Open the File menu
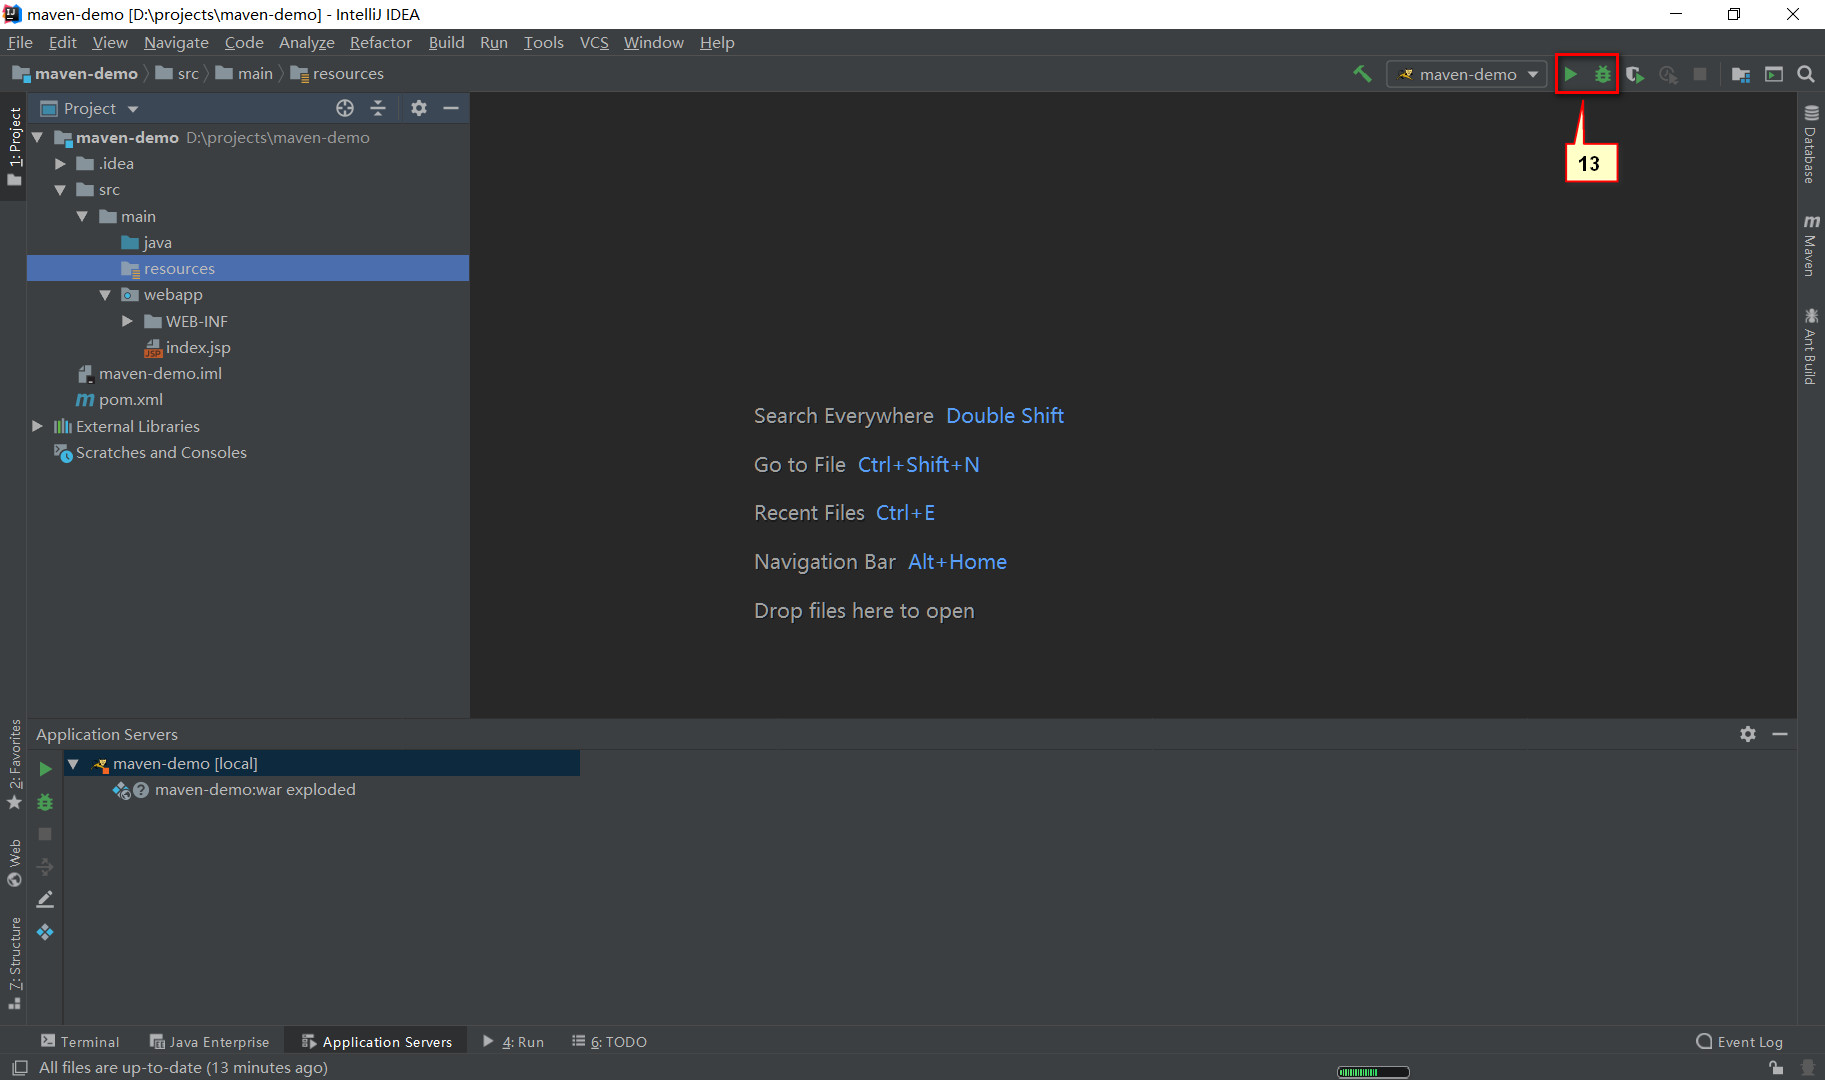The width and height of the screenshot is (1825, 1080). (20, 42)
